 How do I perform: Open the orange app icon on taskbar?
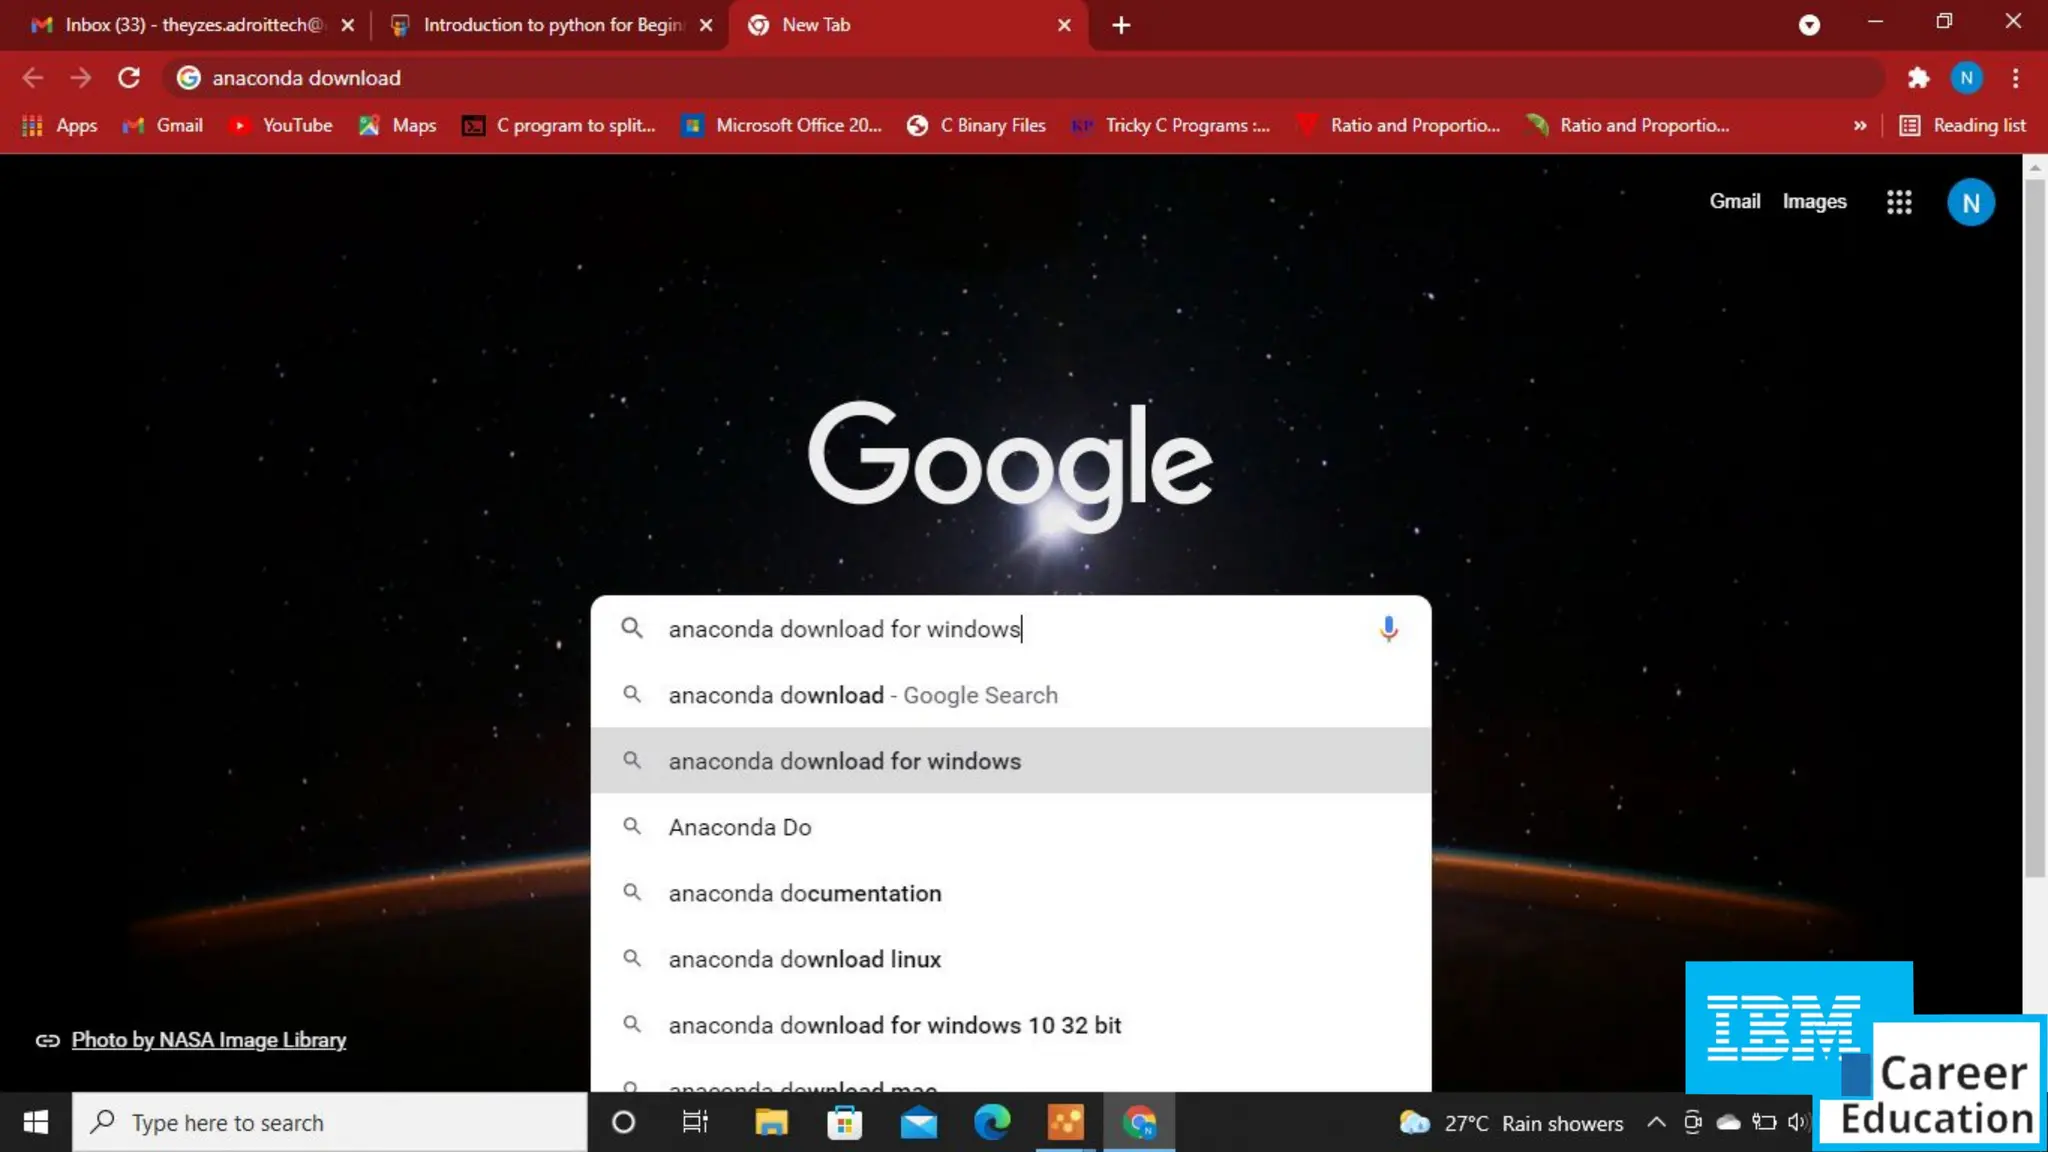(1066, 1122)
